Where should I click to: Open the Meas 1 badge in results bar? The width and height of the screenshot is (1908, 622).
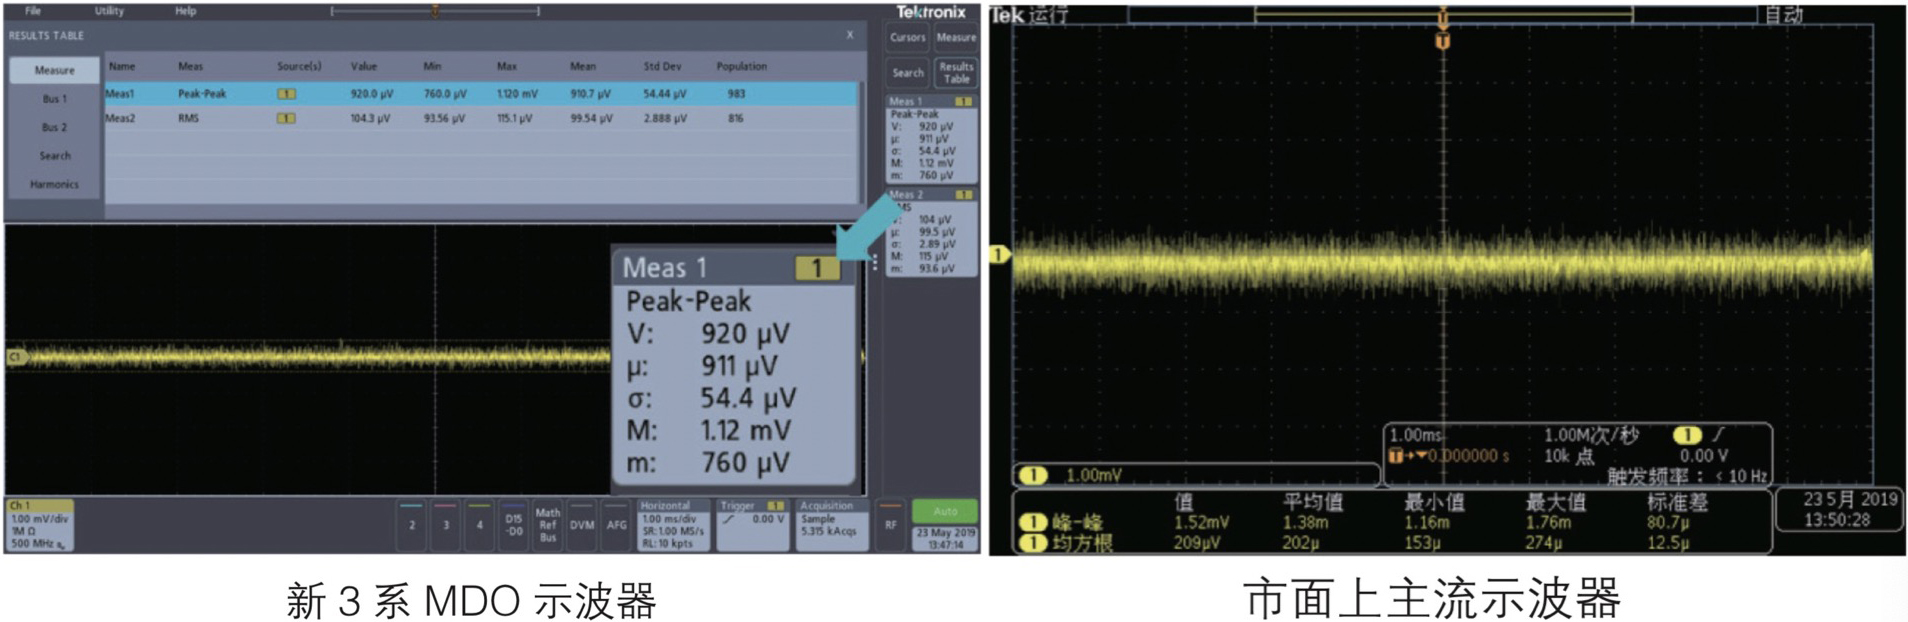click(x=932, y=139)
